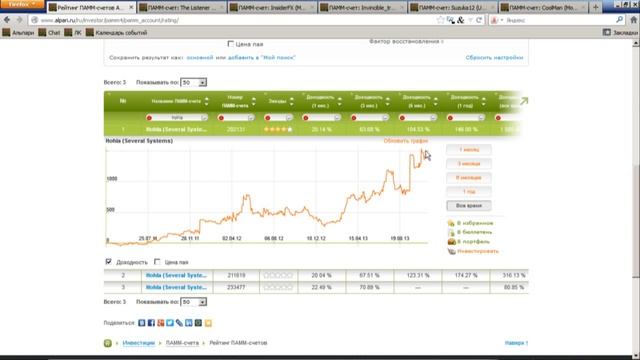
Task: Share via the yellow icon at end
Action: point(208,323)
